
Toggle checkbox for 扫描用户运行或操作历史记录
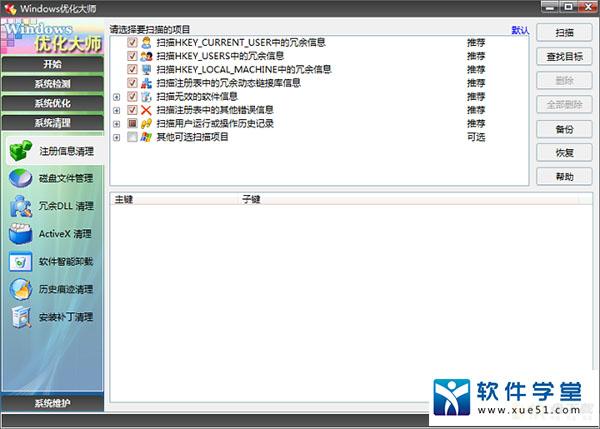tap(132, 124)
